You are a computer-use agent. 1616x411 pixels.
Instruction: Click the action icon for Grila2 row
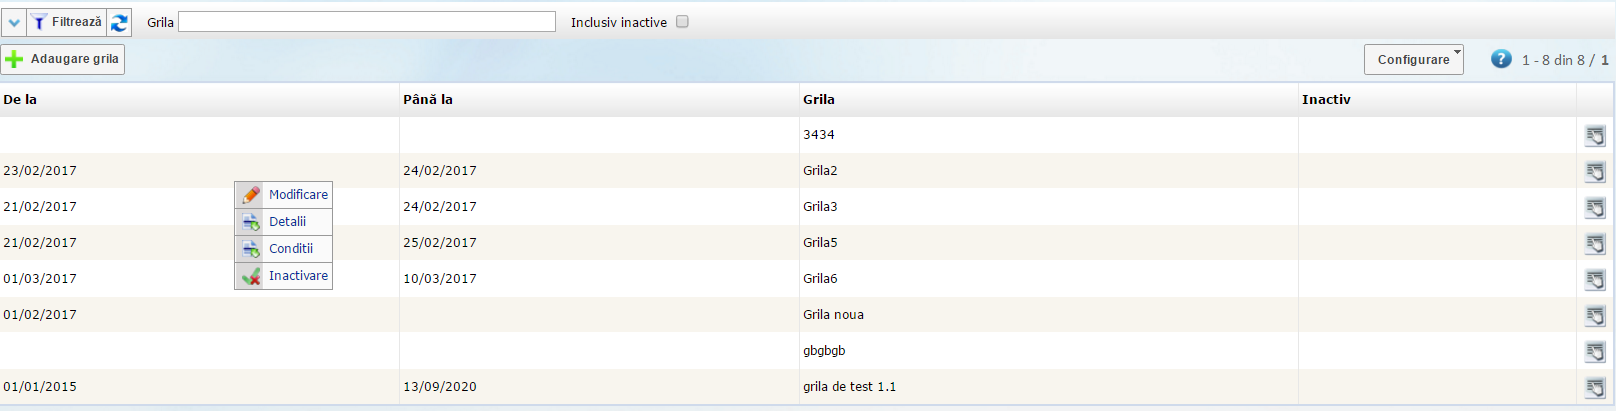coord(1595,172)
